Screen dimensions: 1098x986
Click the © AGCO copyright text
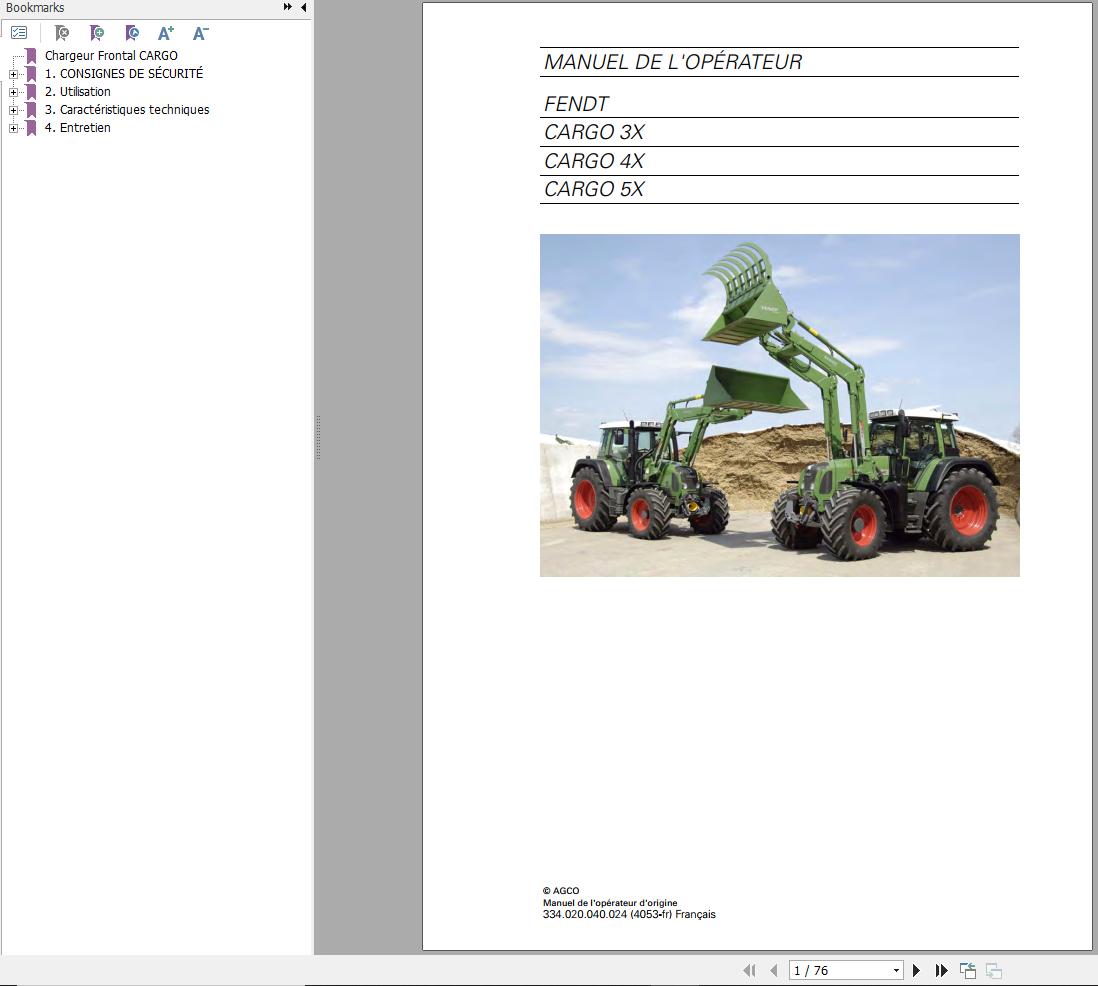click(561, 891)
